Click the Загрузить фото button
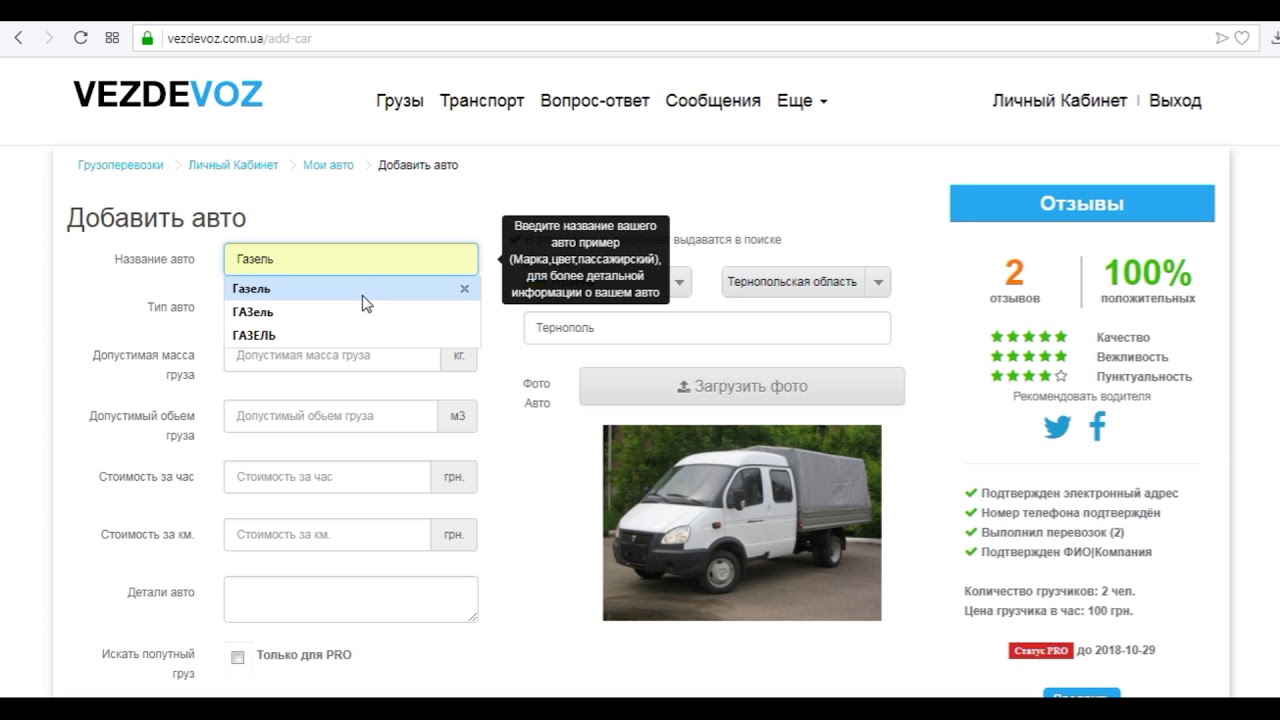Image resolution: width=1280 pixels, height=720 pixels. (742, 386)
